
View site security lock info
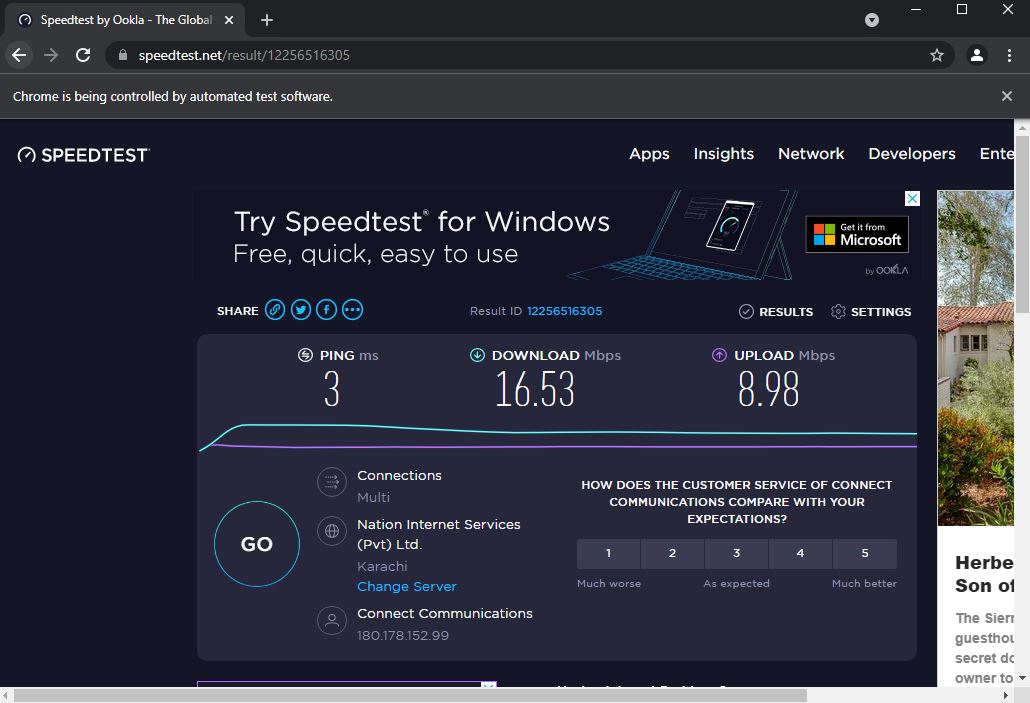tap(123, 55)
